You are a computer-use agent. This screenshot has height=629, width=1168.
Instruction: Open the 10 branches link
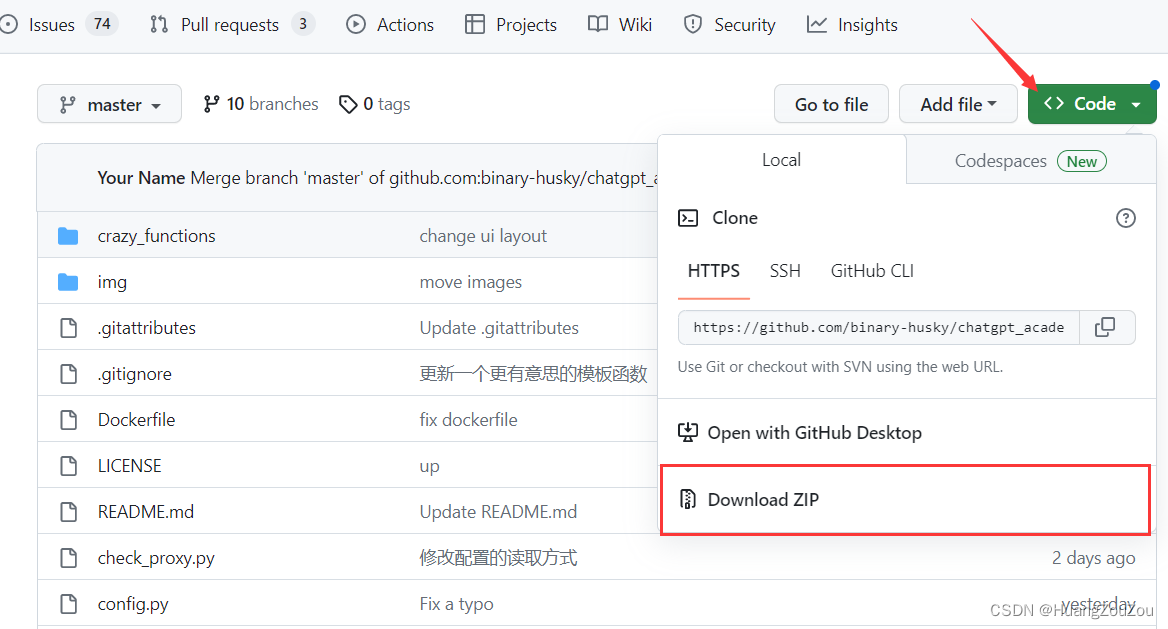[261, 104]
